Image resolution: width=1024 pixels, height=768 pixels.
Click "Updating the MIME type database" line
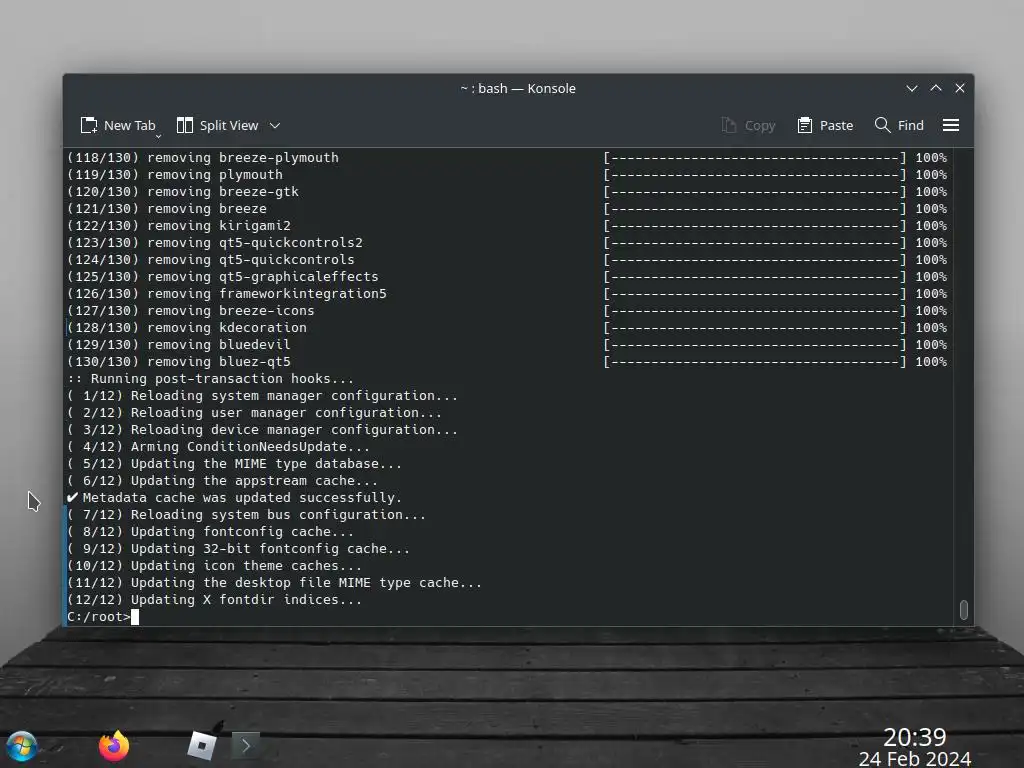click(234, 464)
